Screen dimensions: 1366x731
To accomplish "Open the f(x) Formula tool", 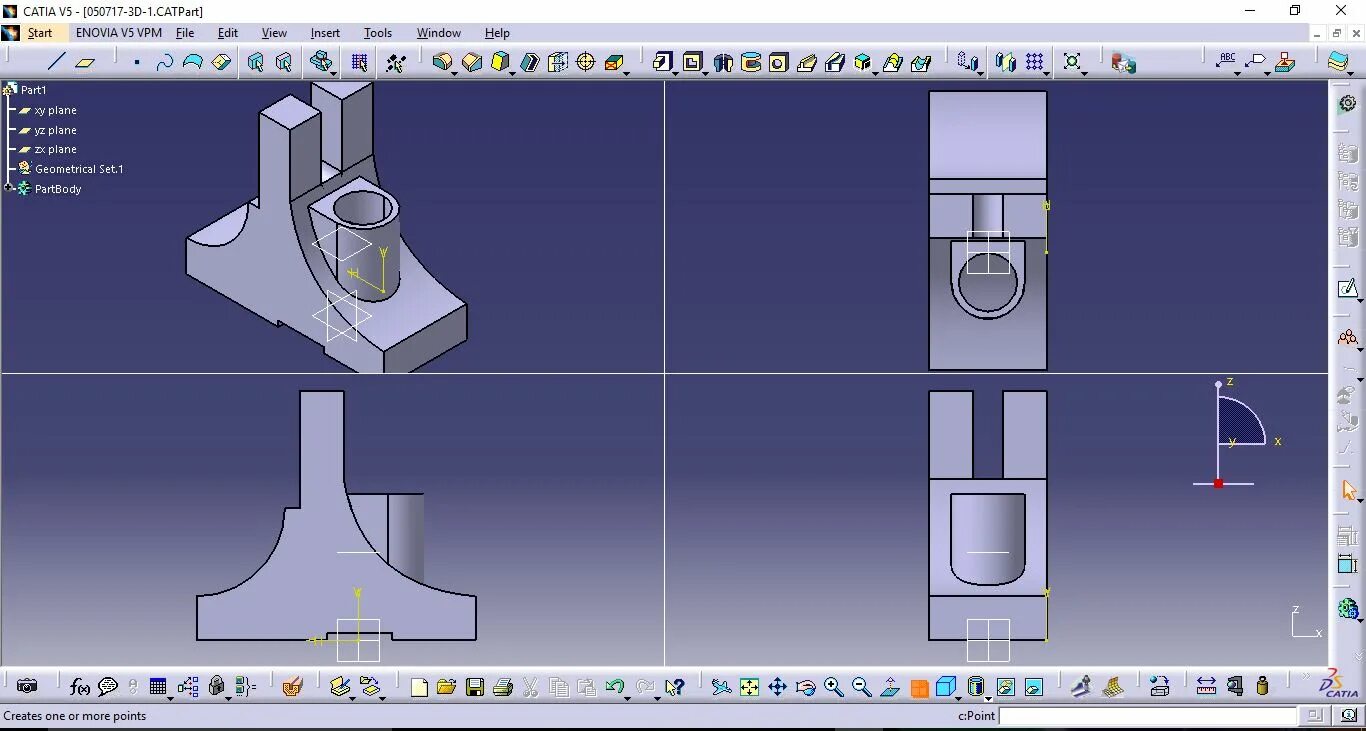I will tap(80, 686).
